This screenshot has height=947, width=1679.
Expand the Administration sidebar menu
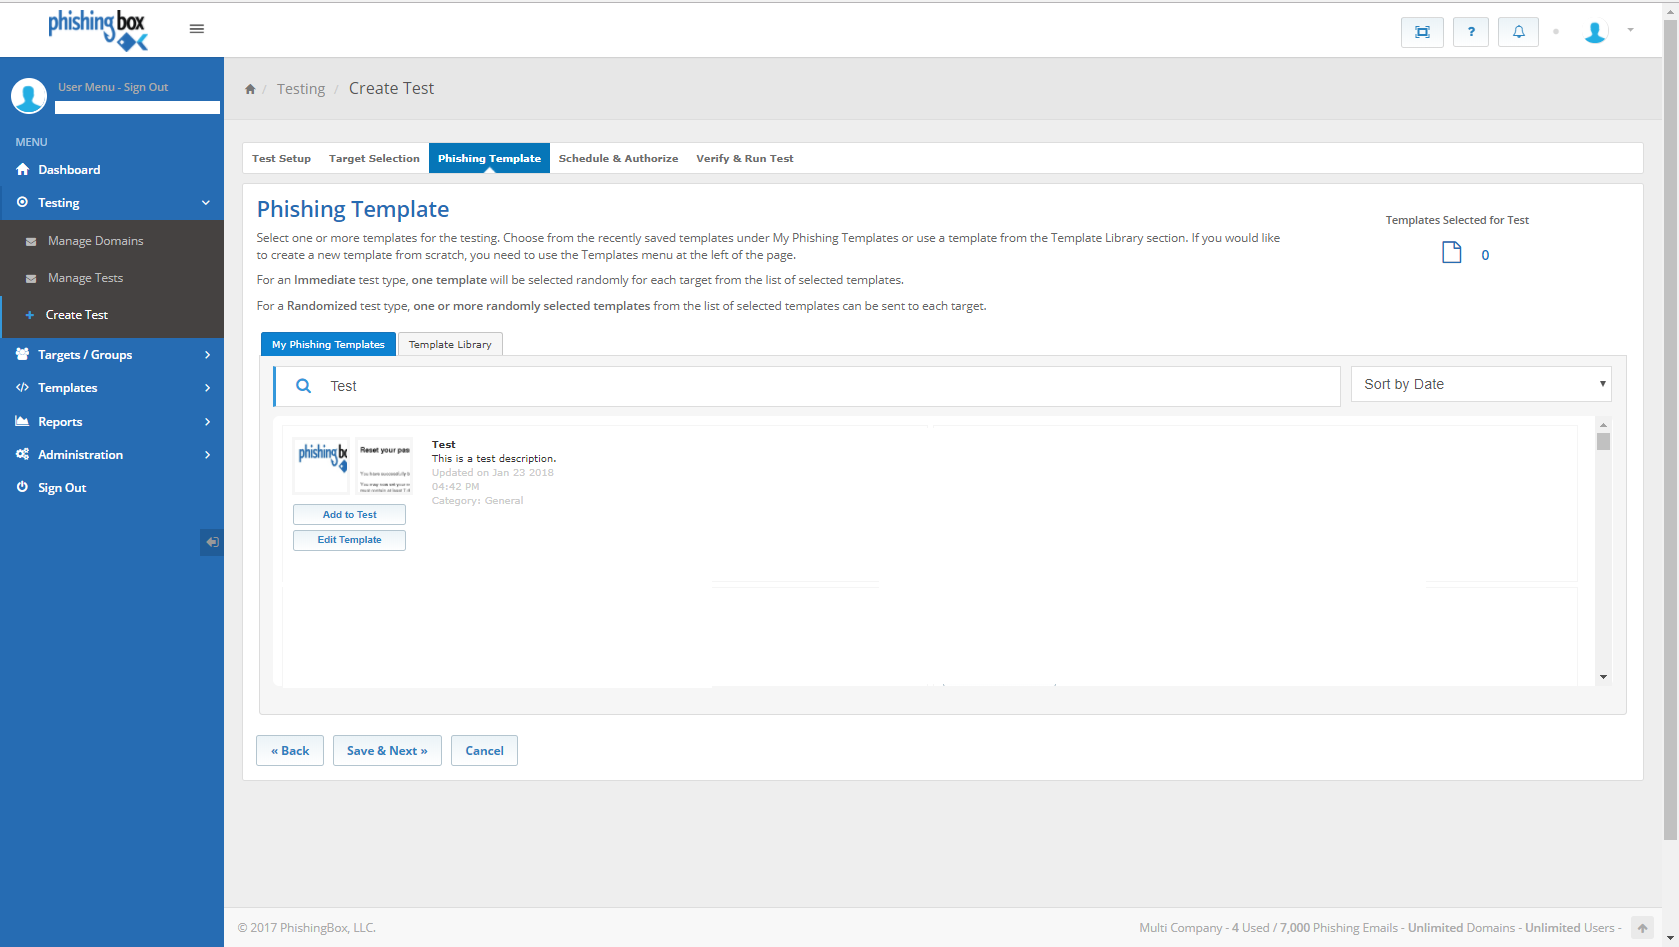pyautogui.click(x=112, y=455)
